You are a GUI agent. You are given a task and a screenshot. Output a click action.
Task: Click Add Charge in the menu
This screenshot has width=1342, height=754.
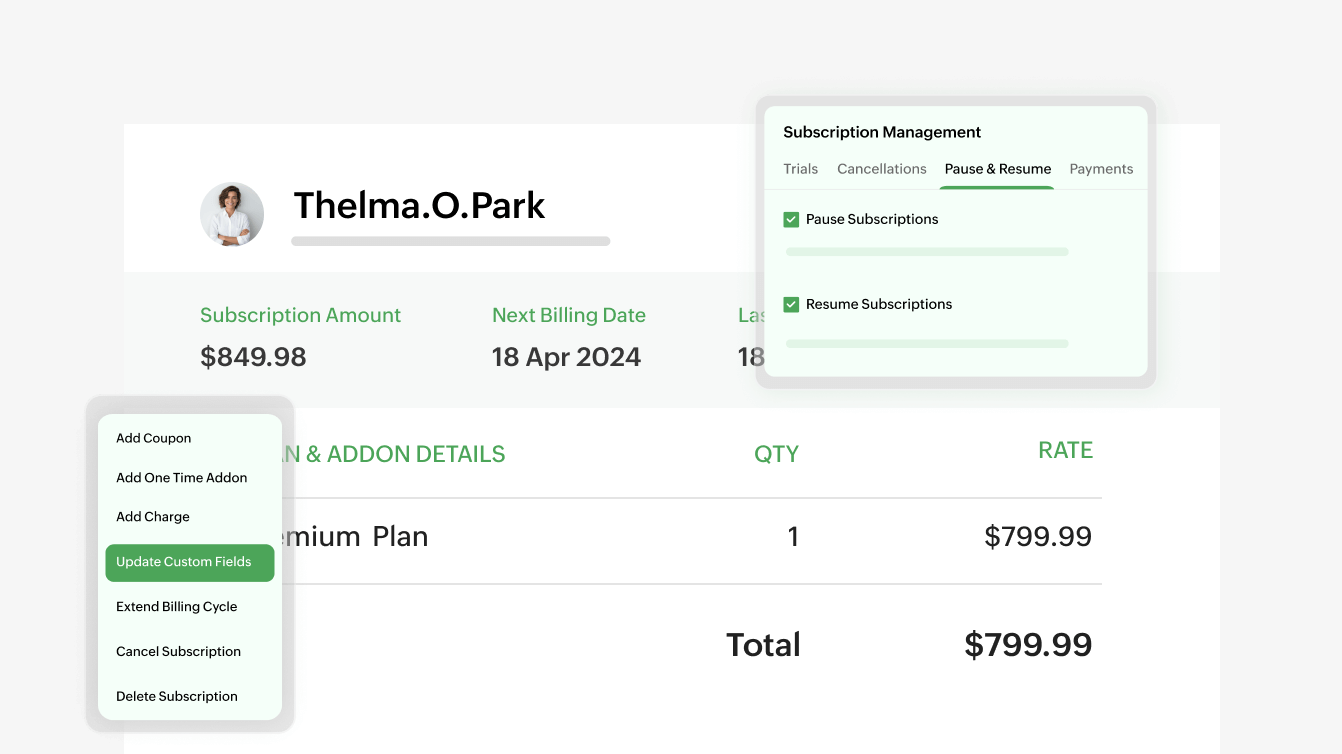(x=152, y=517)
